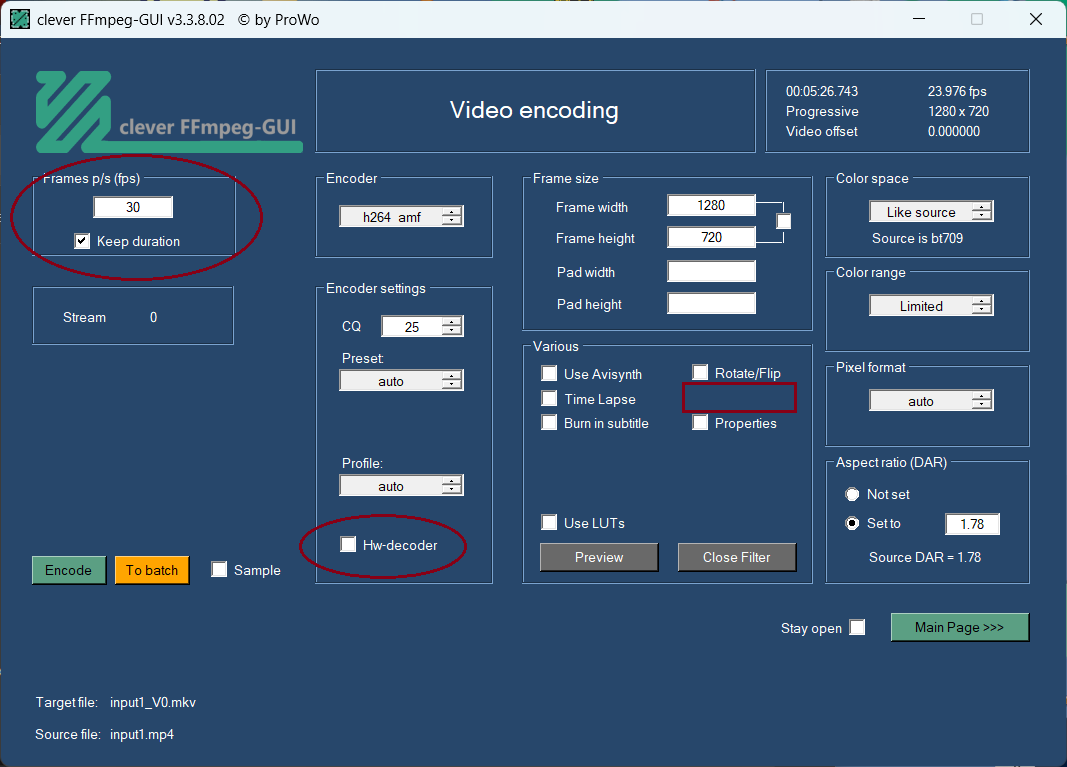Click the target file name input1_V0.mkv
Viewport: 1067px width, 767px height.
[153, 702]
